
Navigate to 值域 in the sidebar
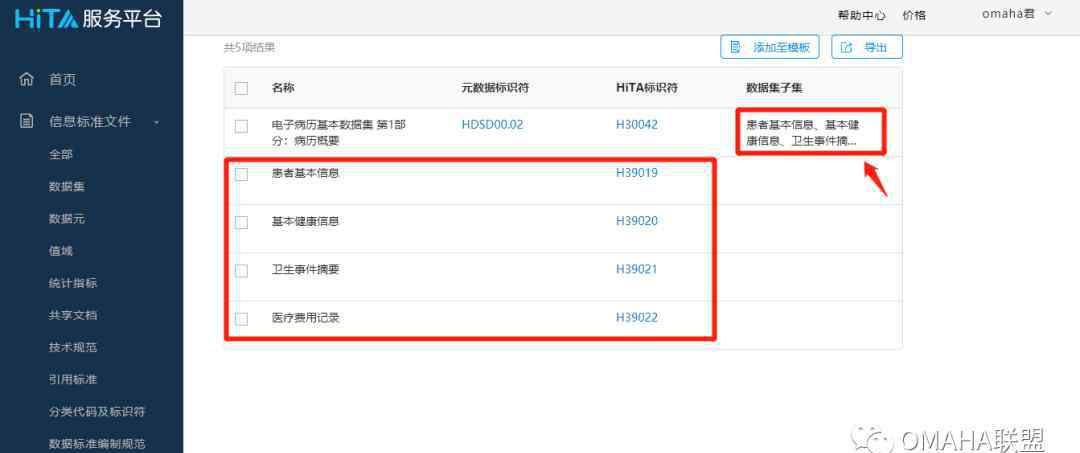click(x=61, y=251)
